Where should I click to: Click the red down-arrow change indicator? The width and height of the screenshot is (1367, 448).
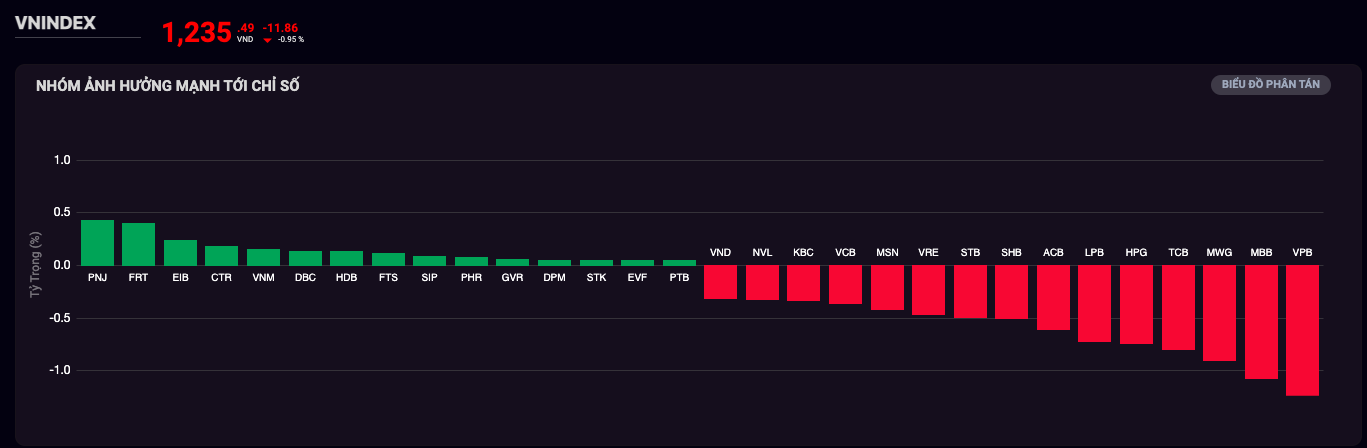point(267,40)
